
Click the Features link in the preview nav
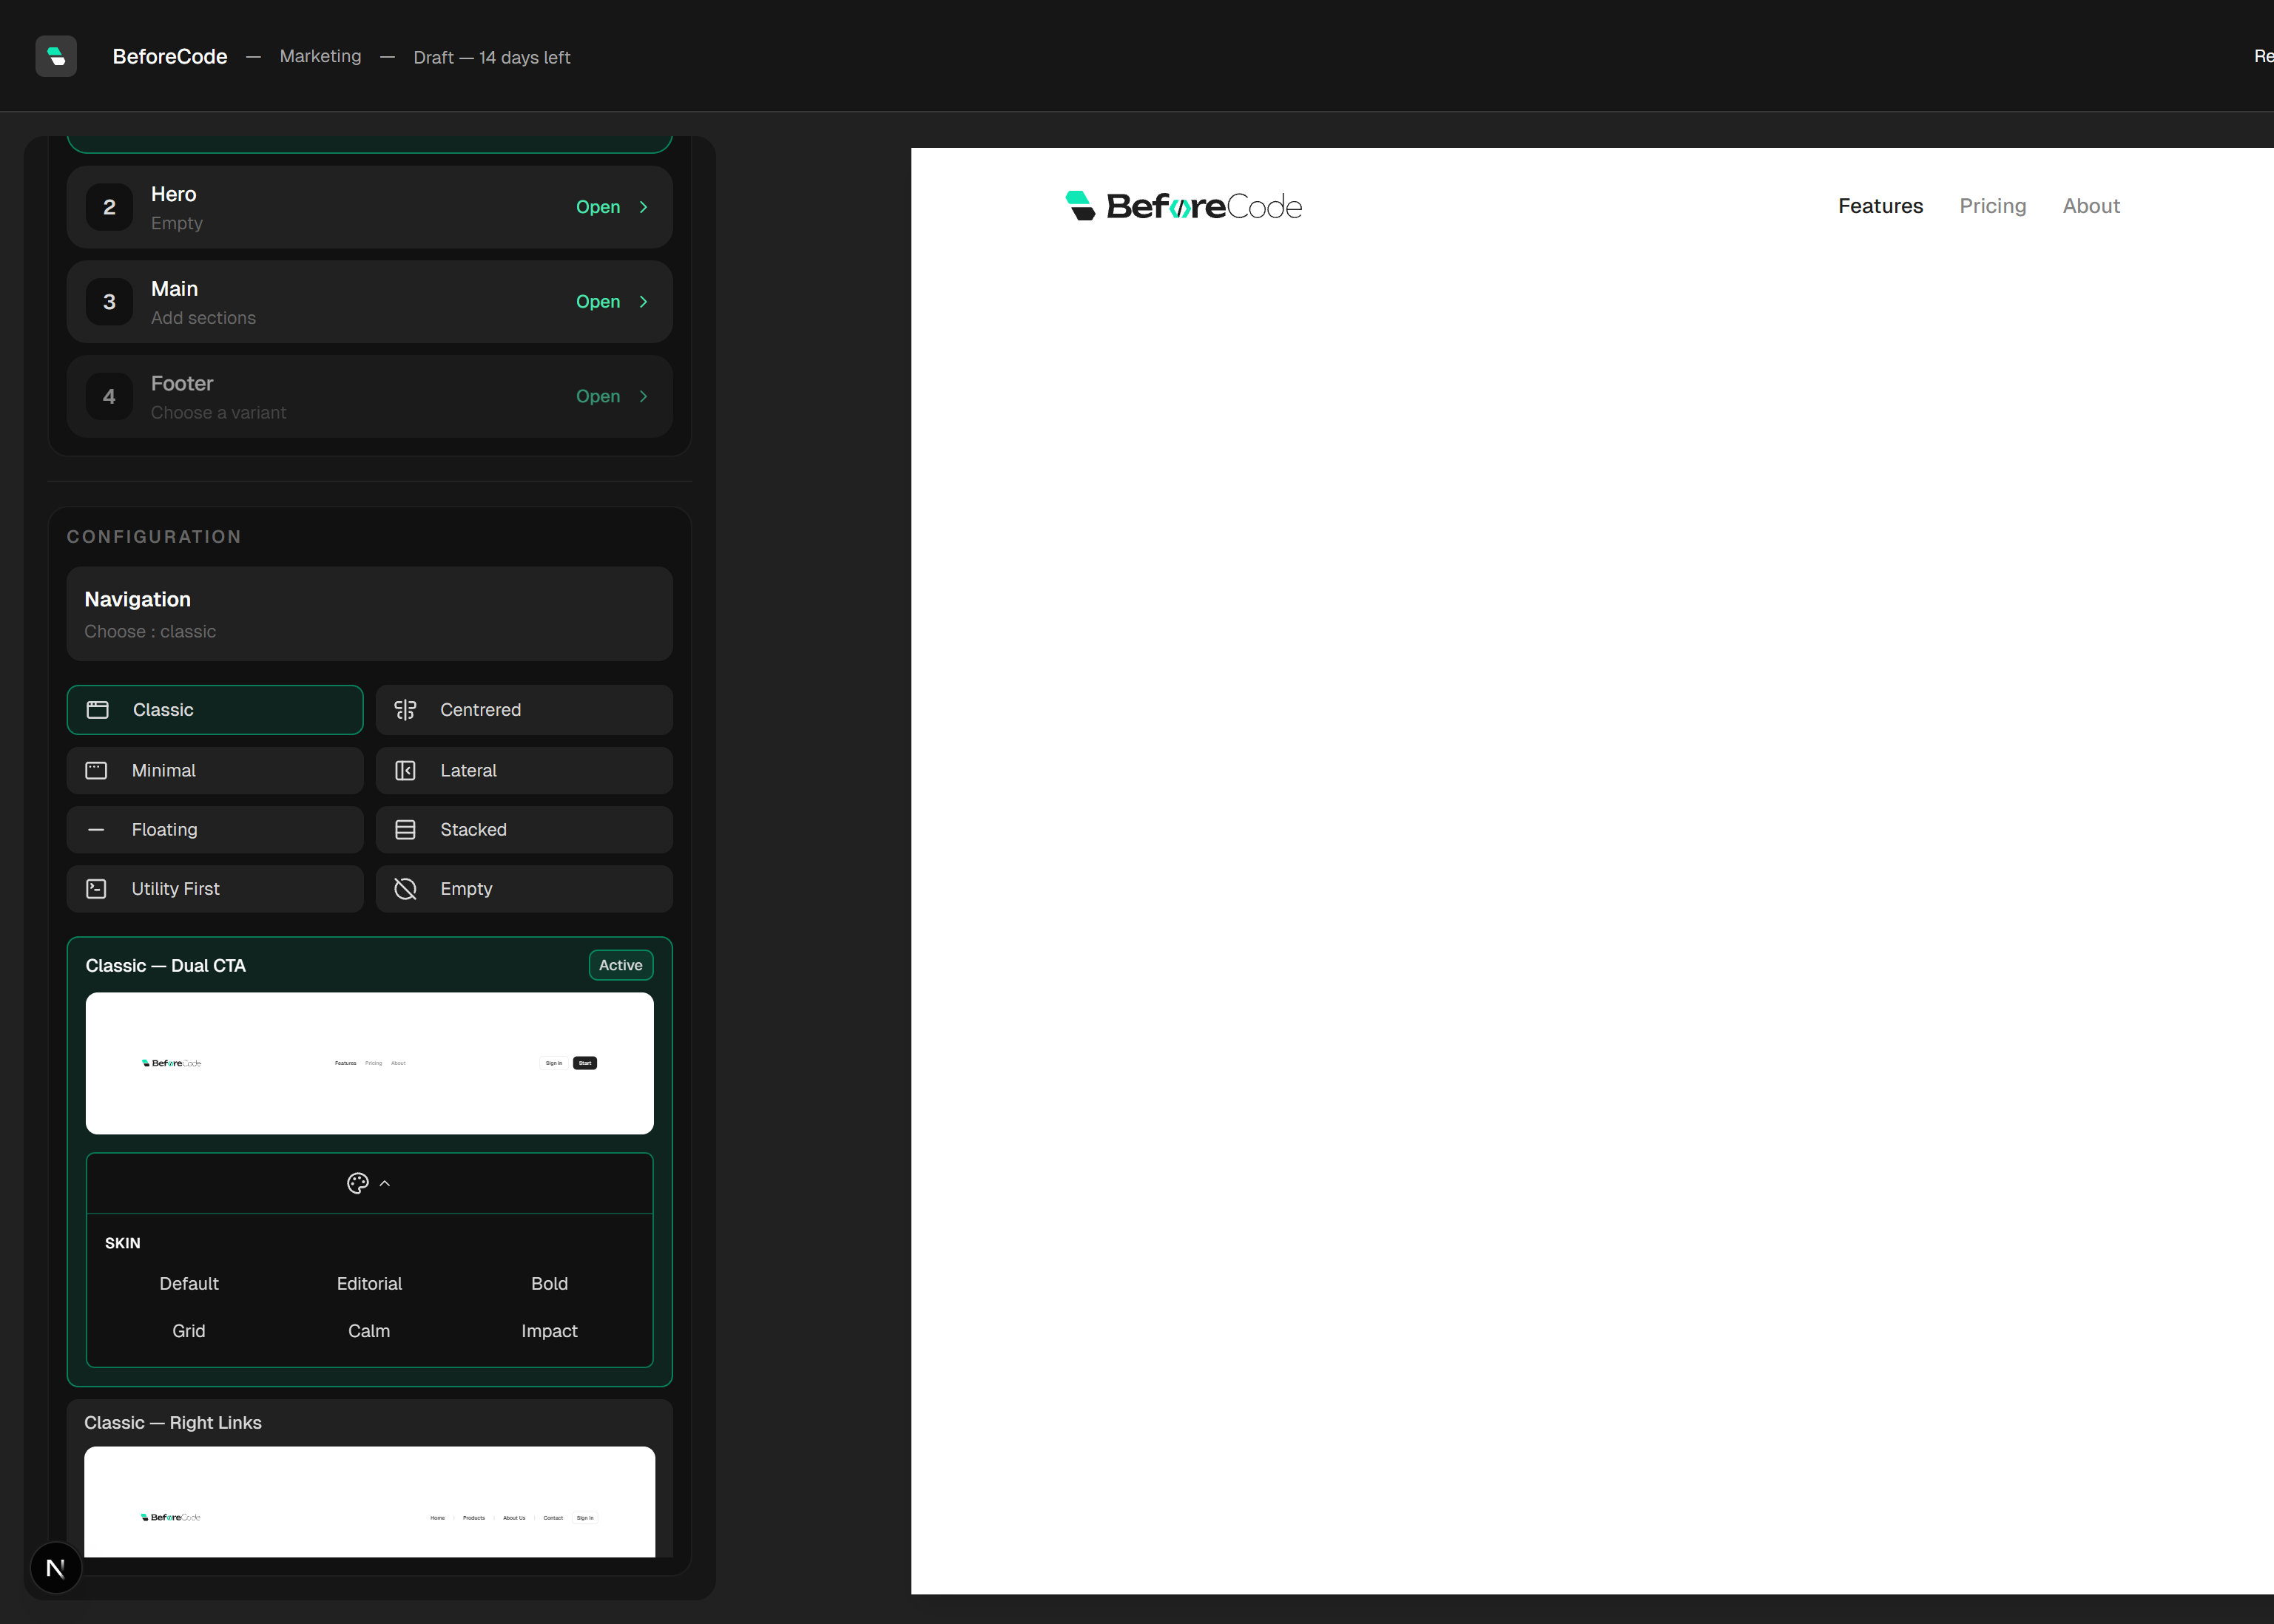coord(1880,206)
